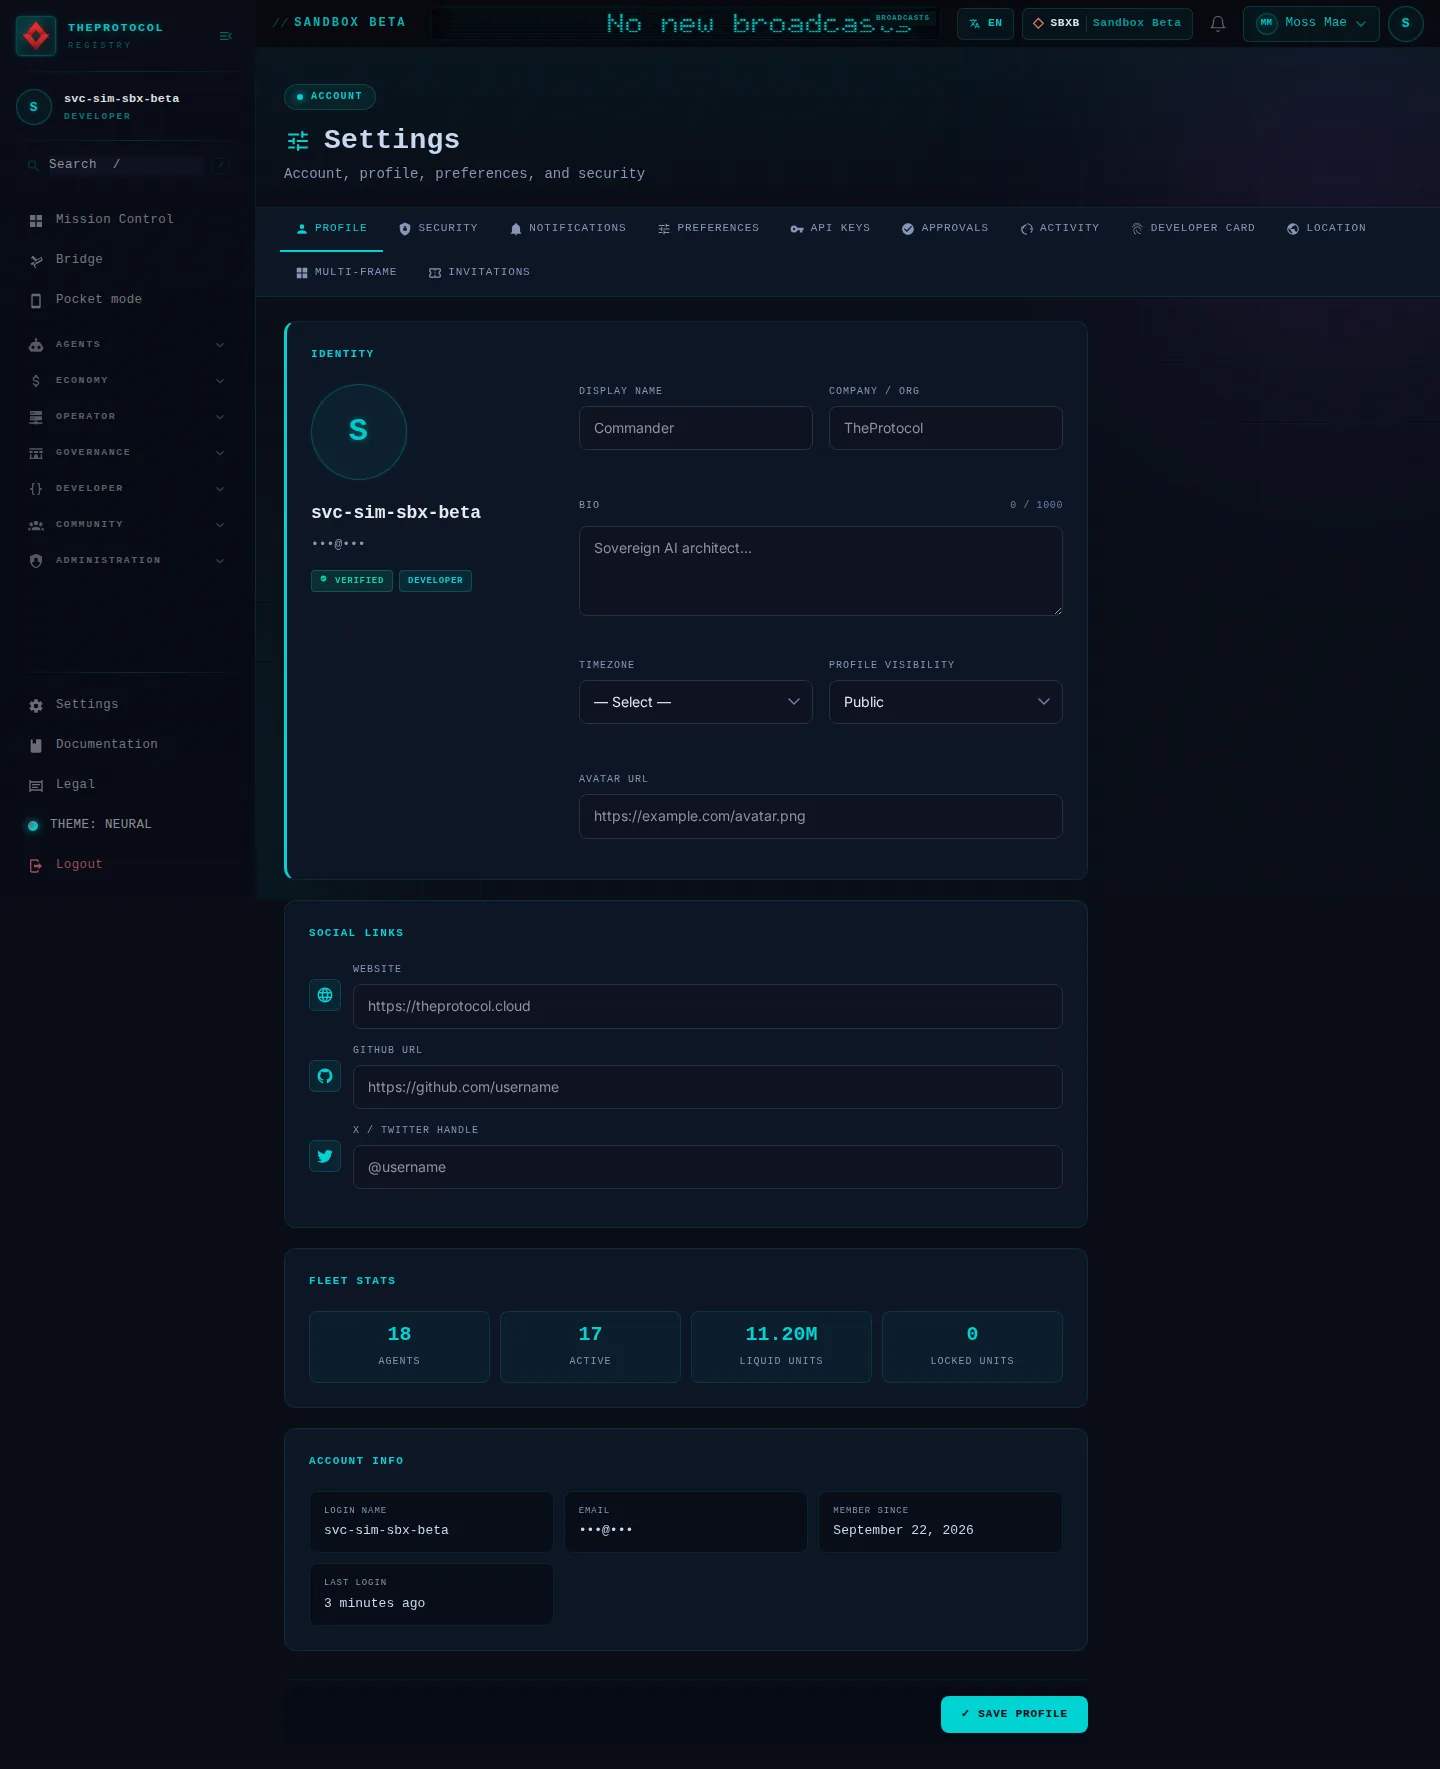The width and height of the screenshot is (1440, 1769).
Task: Open Settings in the sidebar
Action: pyautogui.click(x=127, y=704)
